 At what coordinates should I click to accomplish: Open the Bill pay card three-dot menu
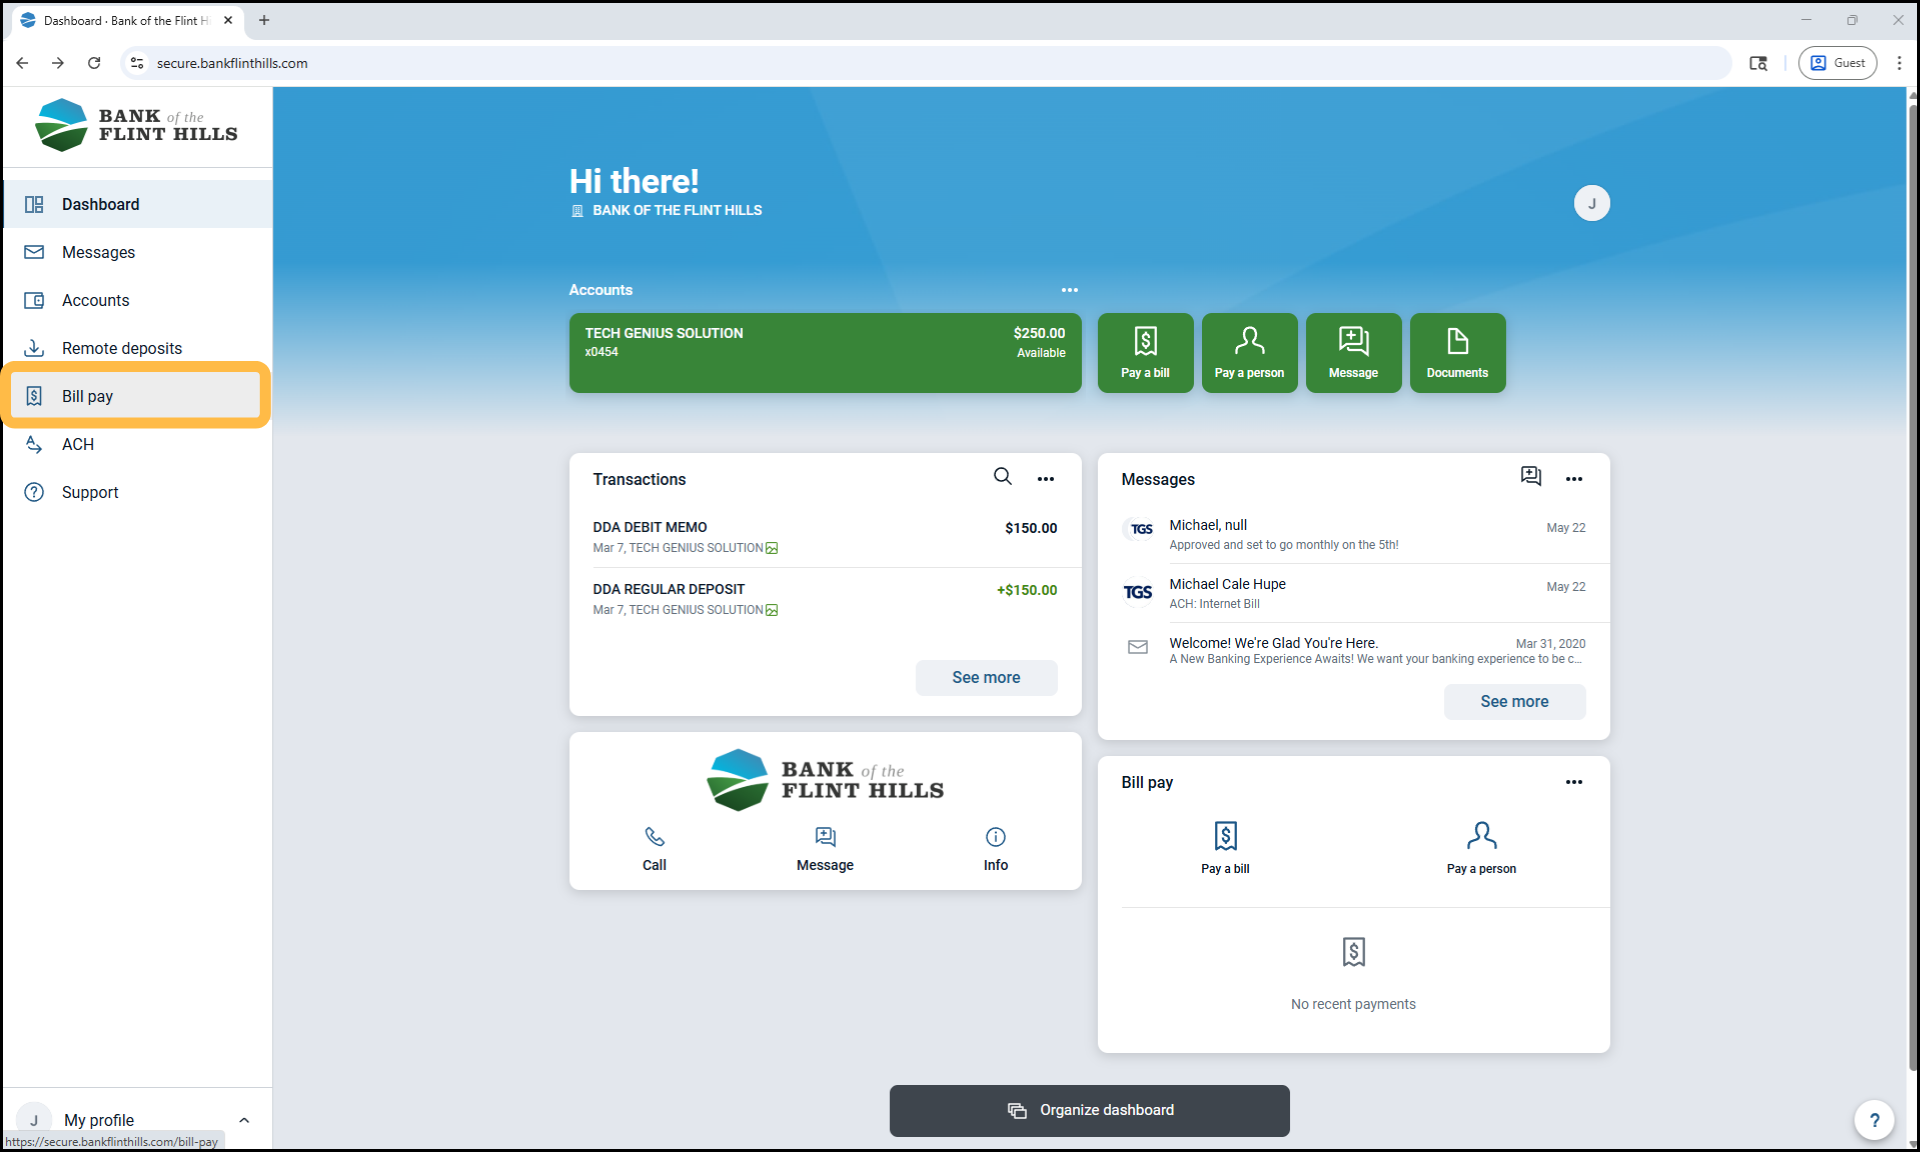pyautogui.click(x=1573, y=782)
